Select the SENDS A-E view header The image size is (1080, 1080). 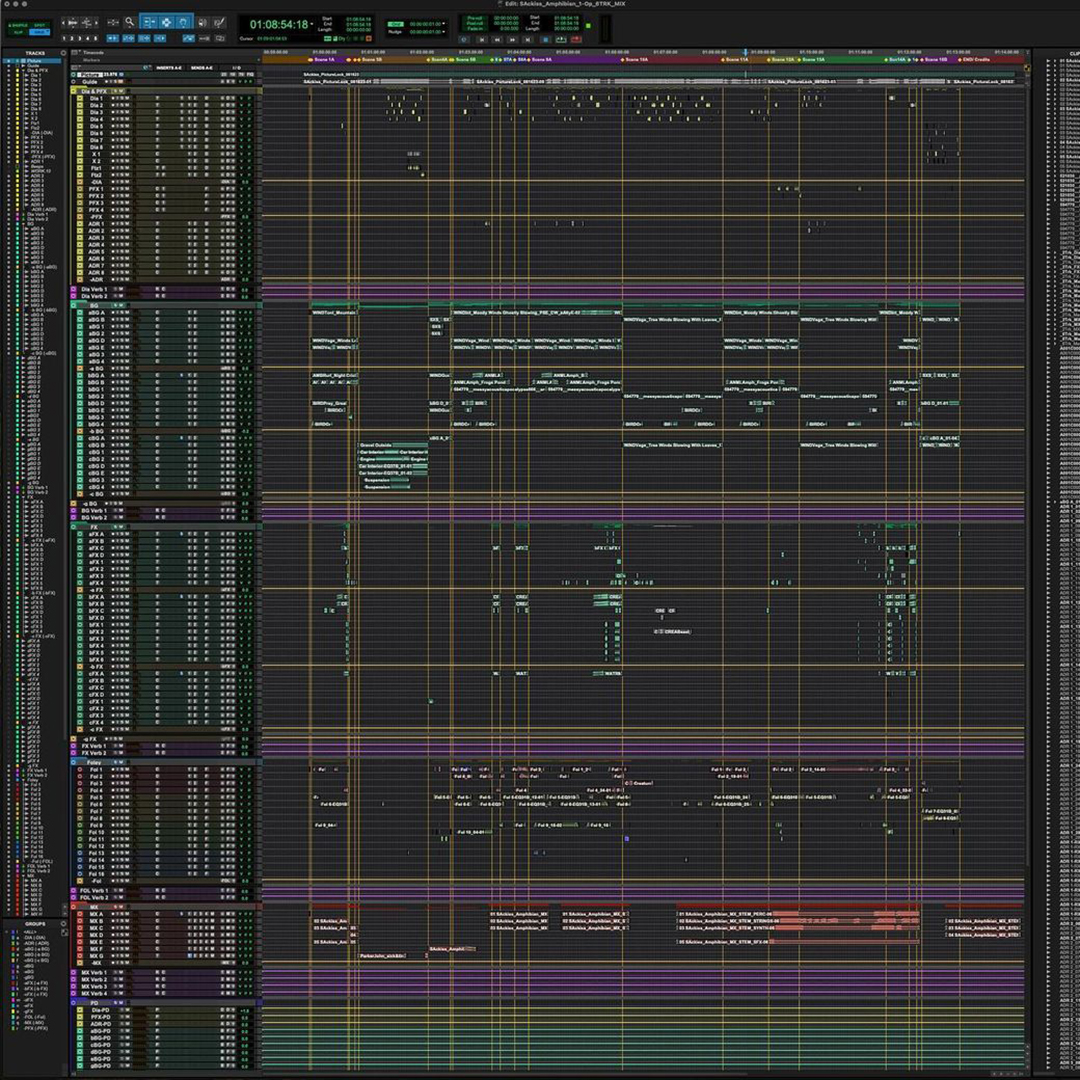coord(202,68)
